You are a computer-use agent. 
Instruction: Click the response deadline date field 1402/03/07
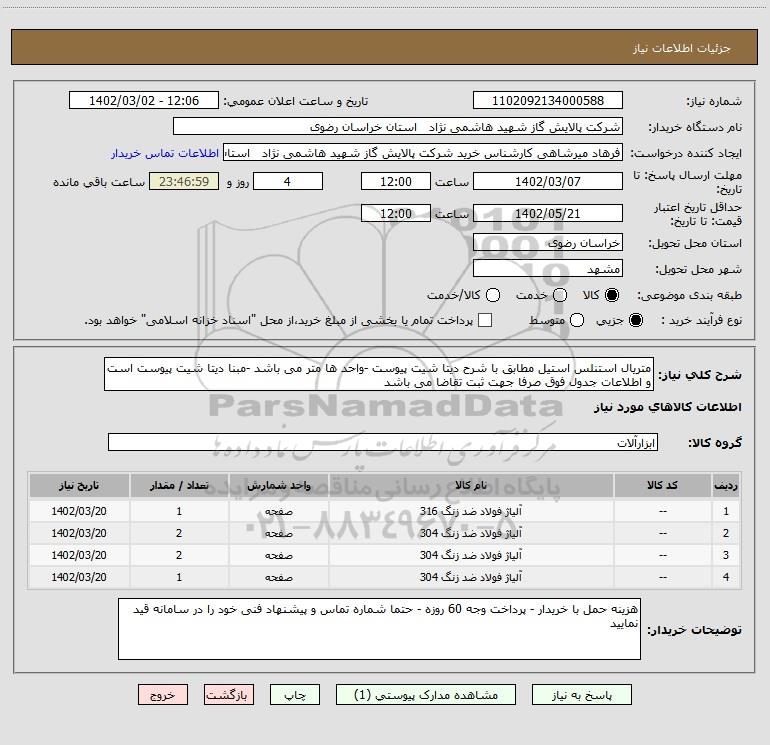pyautogui.click(x=546, y=182)
